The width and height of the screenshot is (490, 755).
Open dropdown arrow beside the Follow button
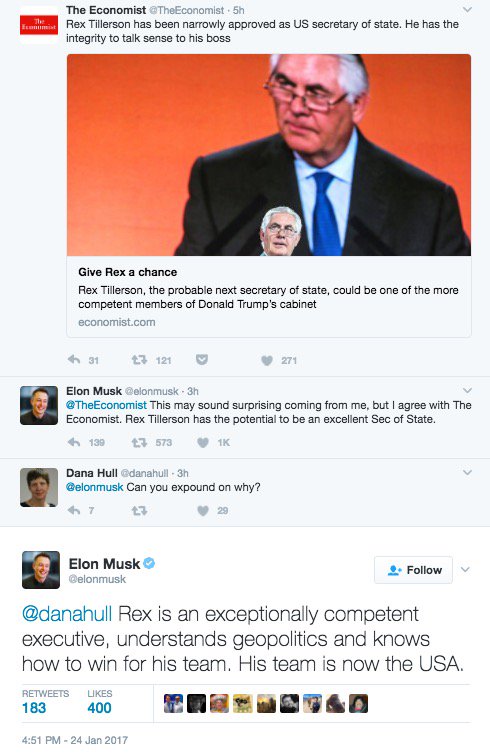[464, 570]
